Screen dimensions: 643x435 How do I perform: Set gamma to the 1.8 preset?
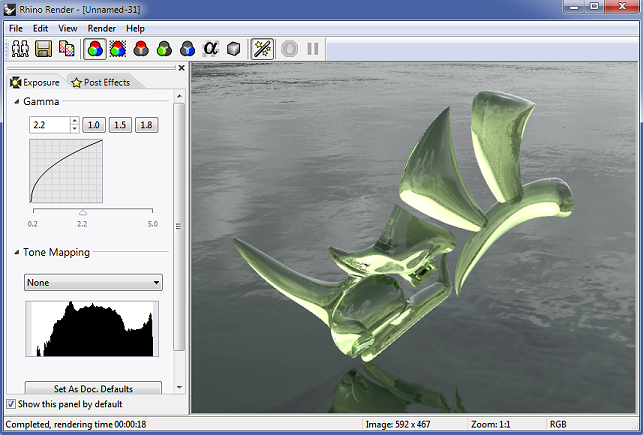146,125
